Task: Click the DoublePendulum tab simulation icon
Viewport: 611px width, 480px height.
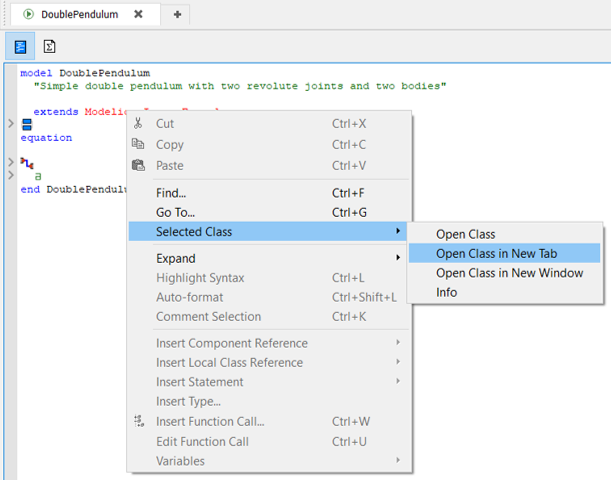Action: tap(28, 14)
